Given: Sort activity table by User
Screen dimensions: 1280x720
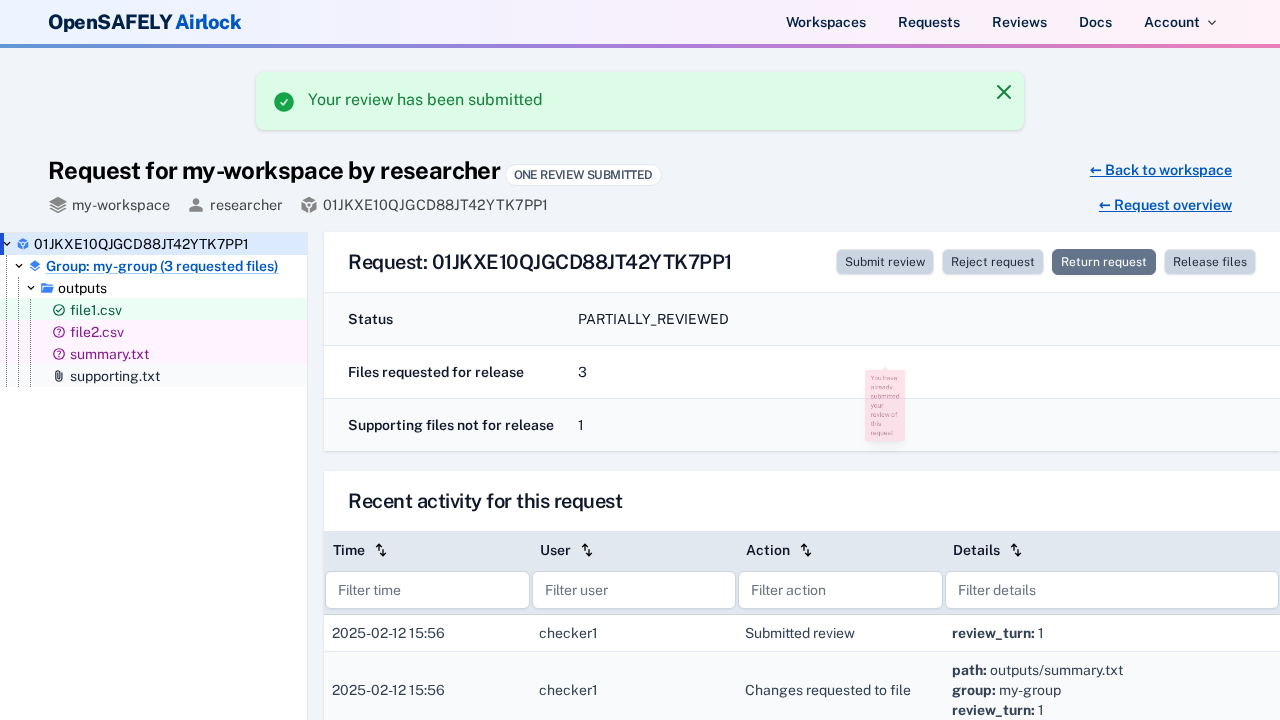Looking at the screenshot, I should 587,550.
